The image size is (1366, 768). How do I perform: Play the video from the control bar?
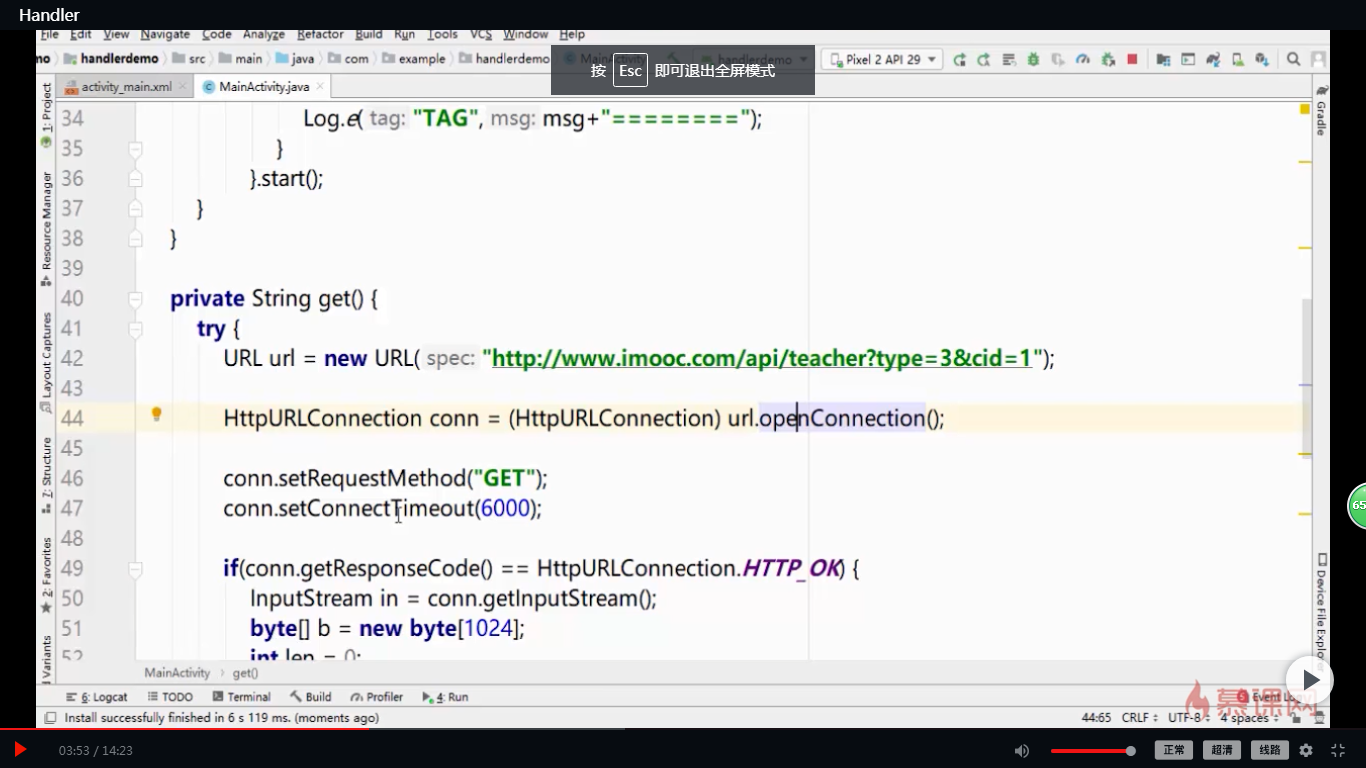point(19,749)
